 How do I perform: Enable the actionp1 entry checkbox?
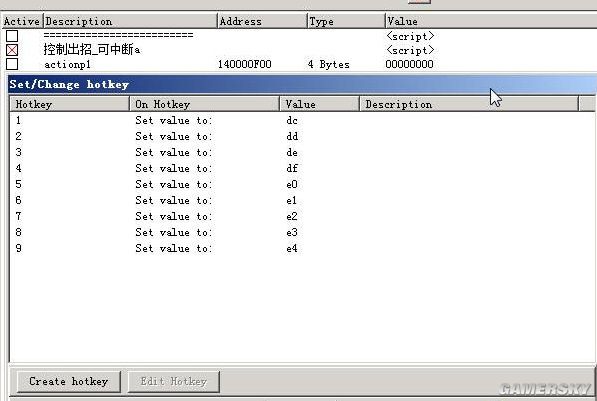pos(12,64)
